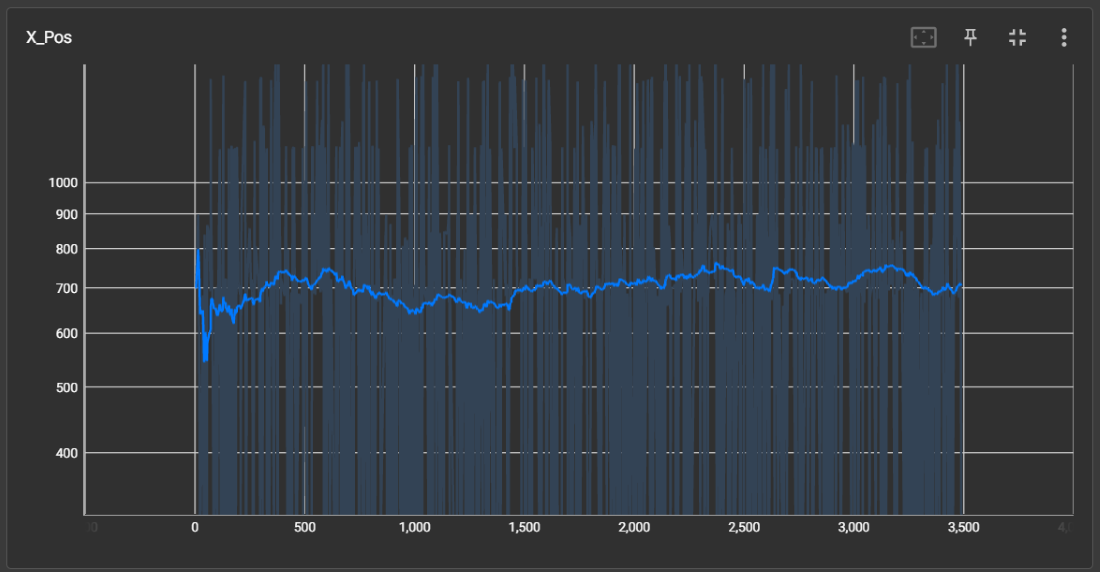Image resolution: width=1100 pixels, height=572 pixels.
Task: Click the 400 y-axis tick label
Action: click(66, 453)
